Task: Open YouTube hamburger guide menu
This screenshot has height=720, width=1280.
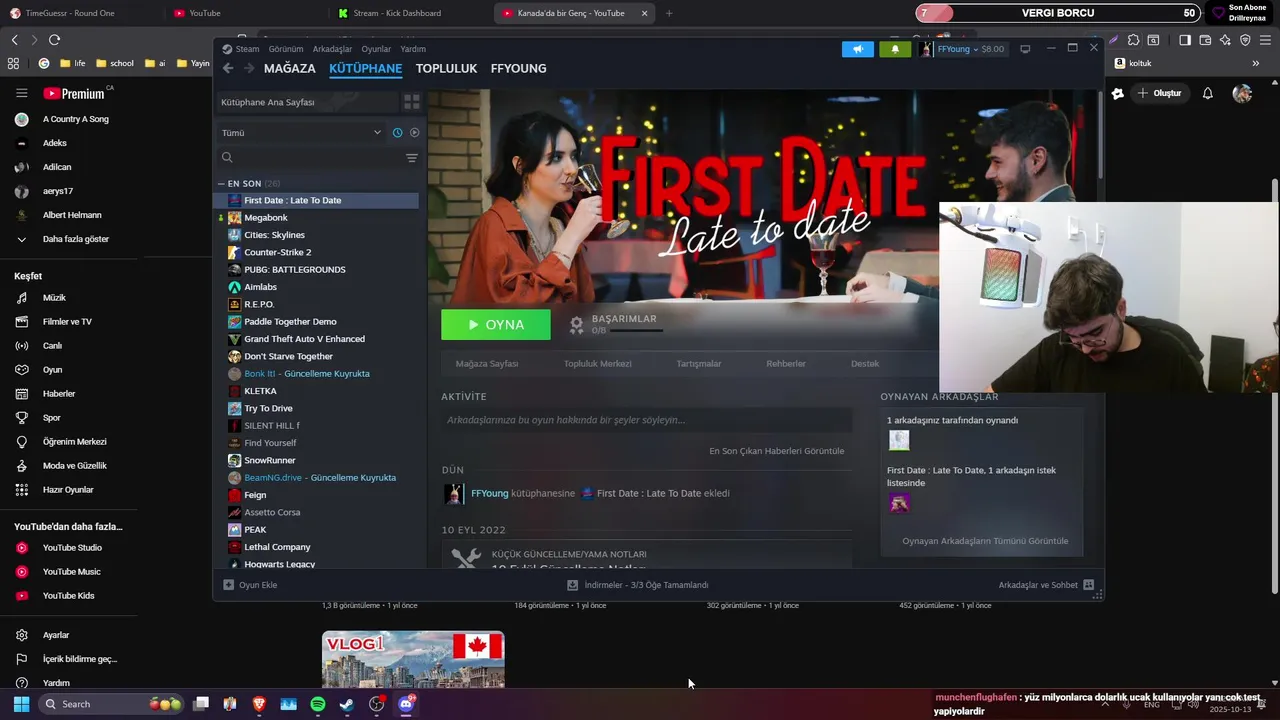Action: (x=21, y=93)
